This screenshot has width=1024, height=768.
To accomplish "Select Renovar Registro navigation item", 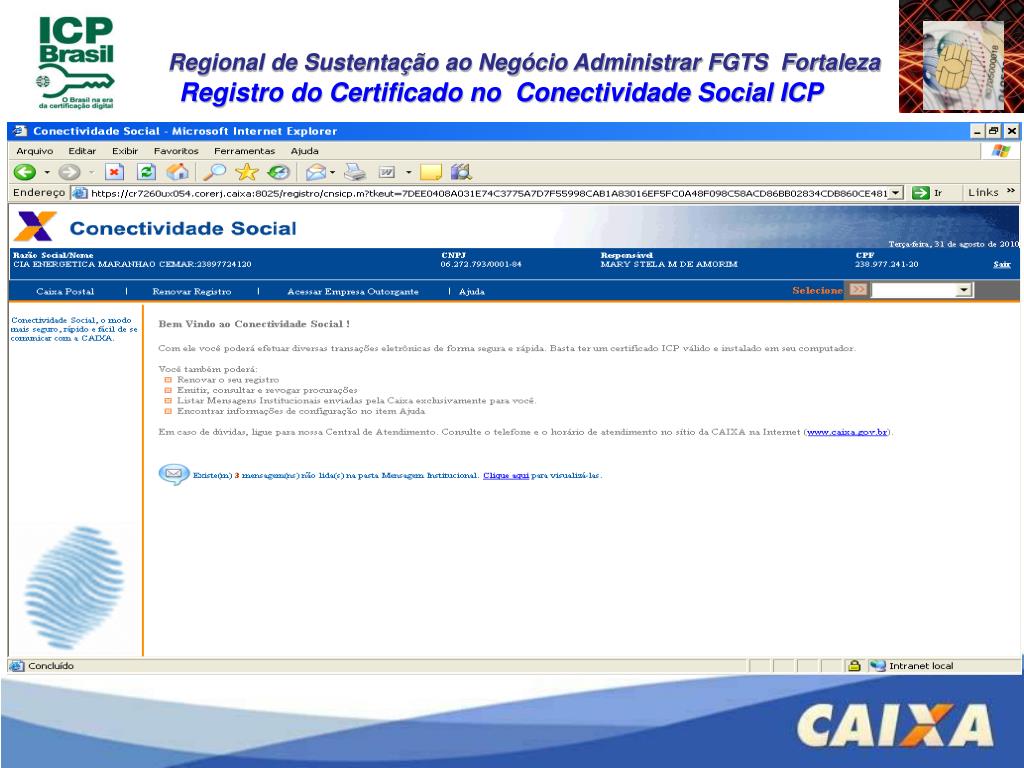I will [x=192, y=291].
